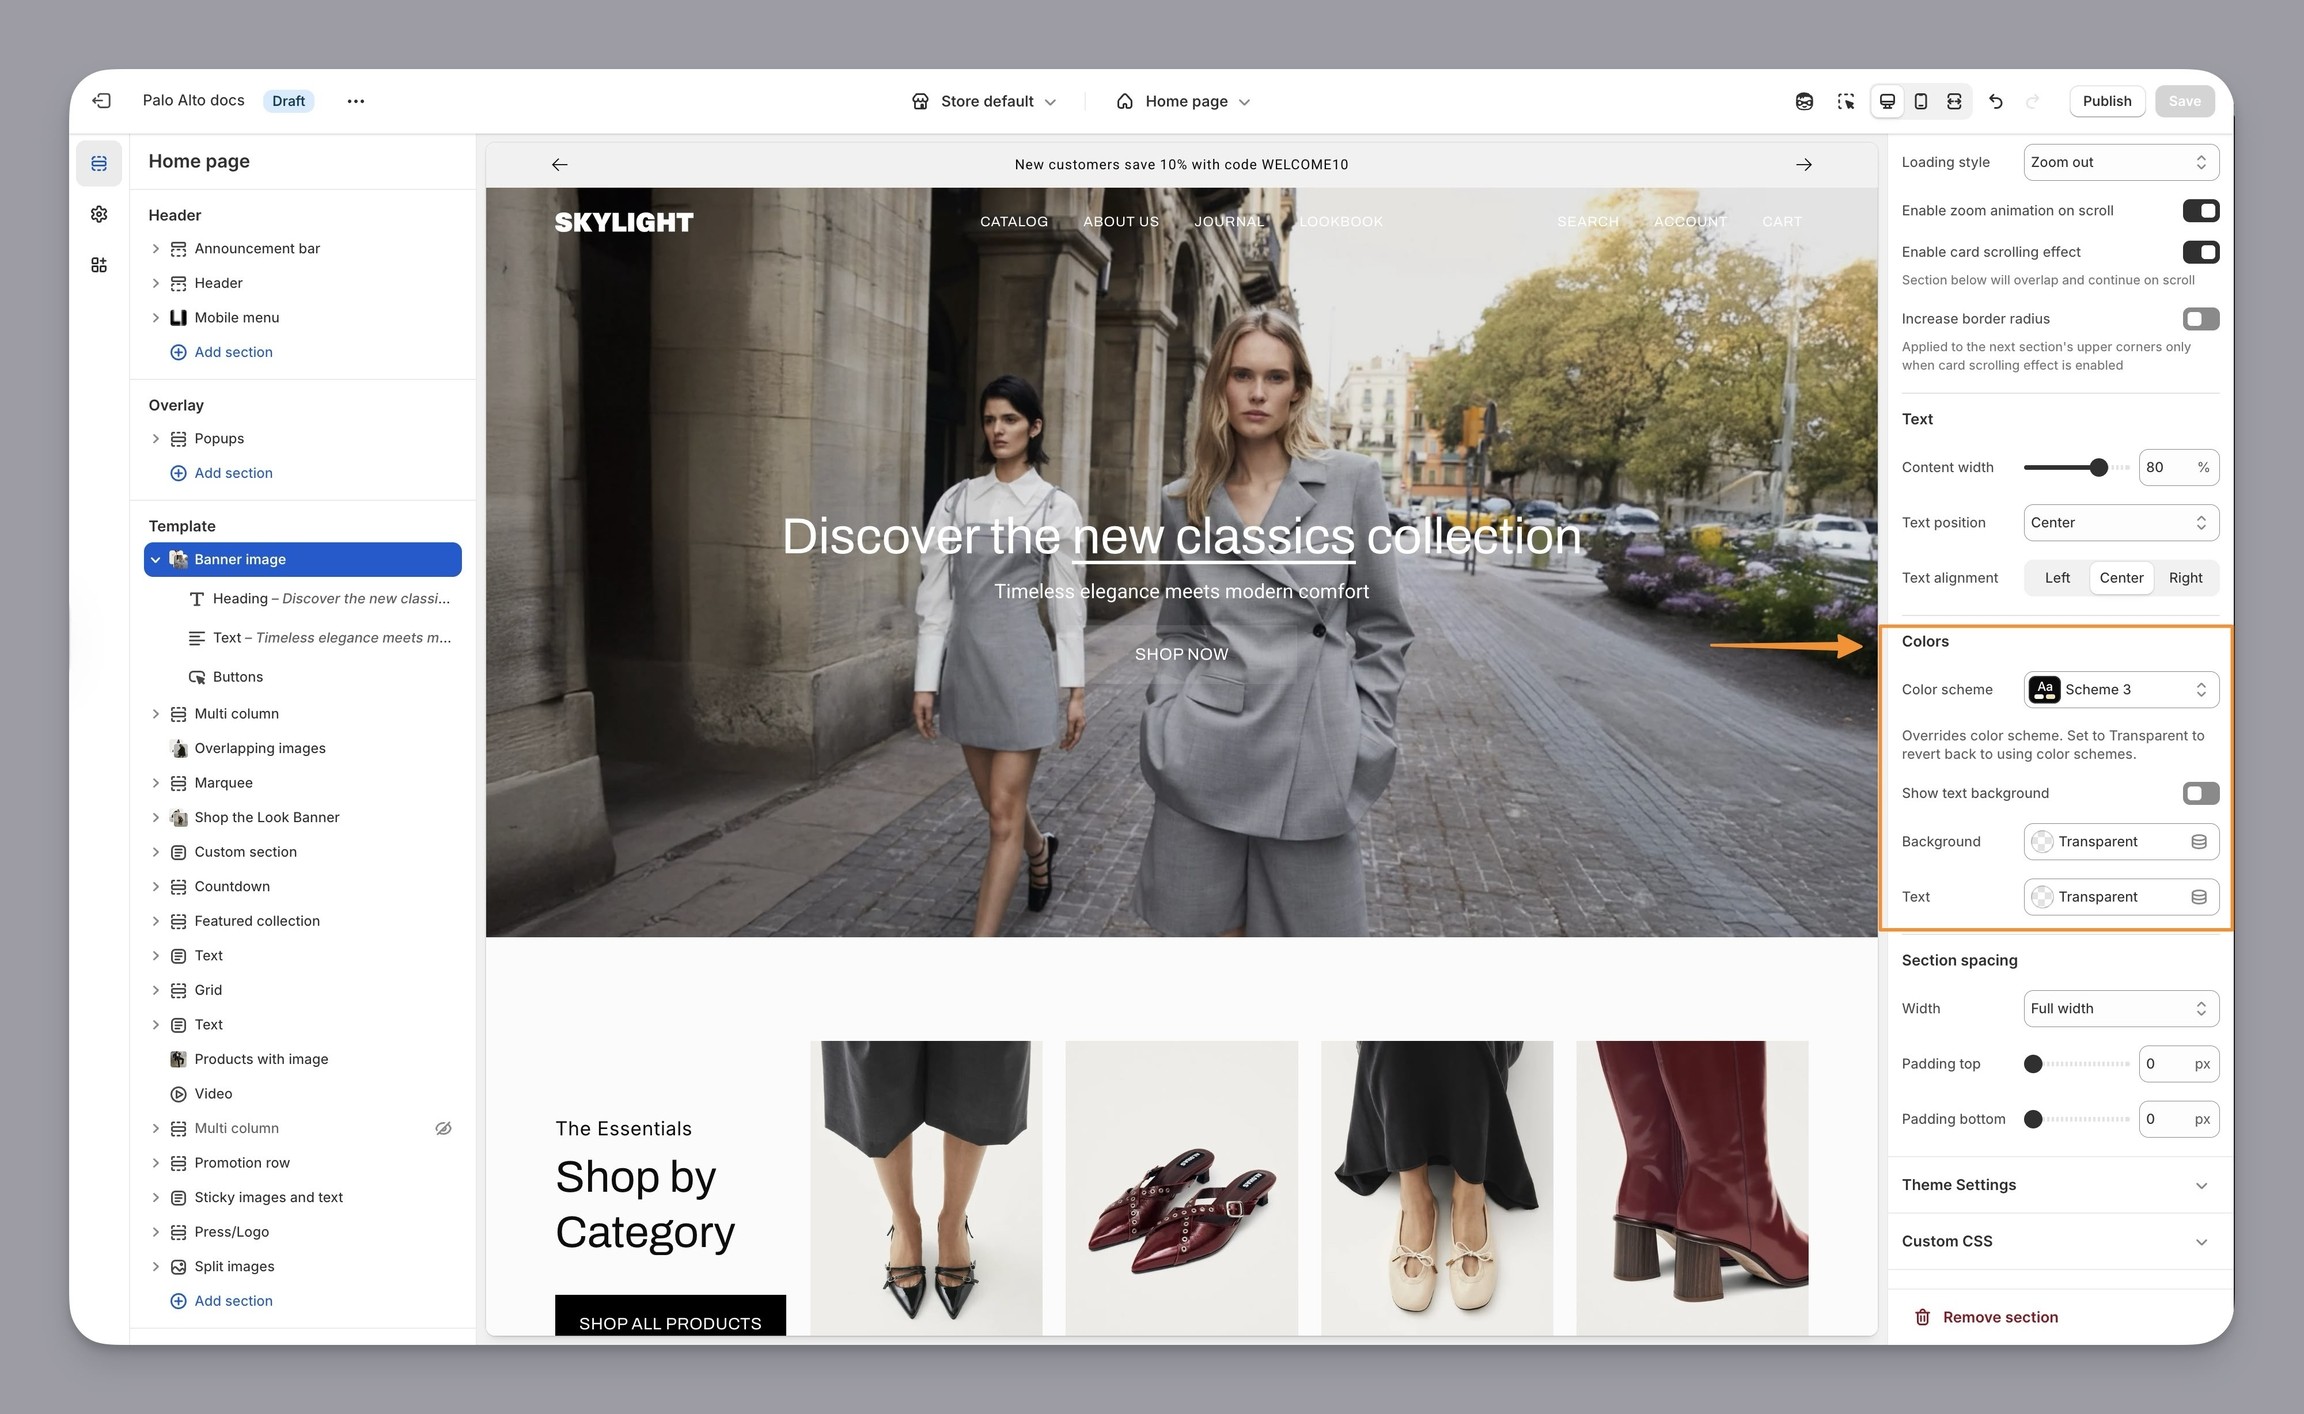This screenshot has width=2304, height=1414.
Task: Select Left text alignment
Action: (2057, 578)
